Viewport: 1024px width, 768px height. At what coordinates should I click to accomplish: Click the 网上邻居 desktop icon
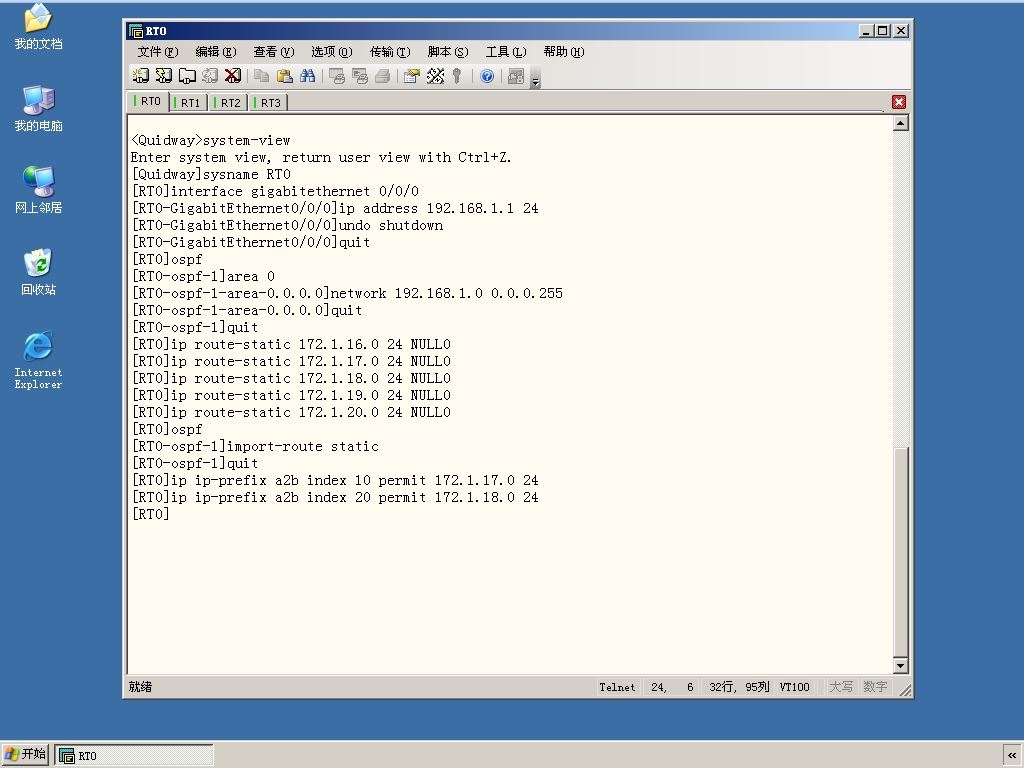click(38, 190)
